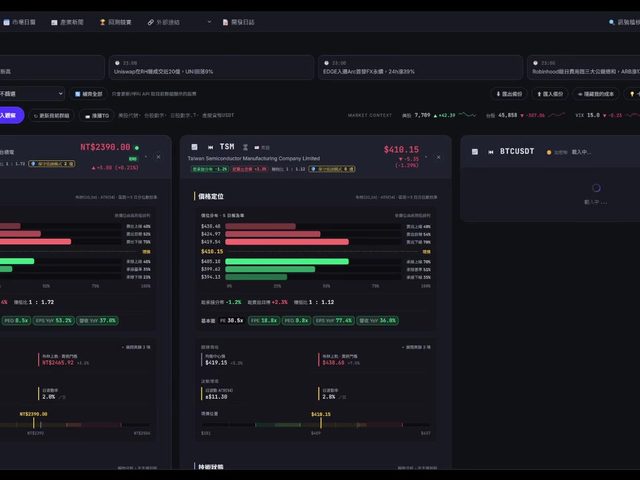Close the TSM card with its X
Image resolution: width=640 pixels, height=480 pixels.
[438, 157]
